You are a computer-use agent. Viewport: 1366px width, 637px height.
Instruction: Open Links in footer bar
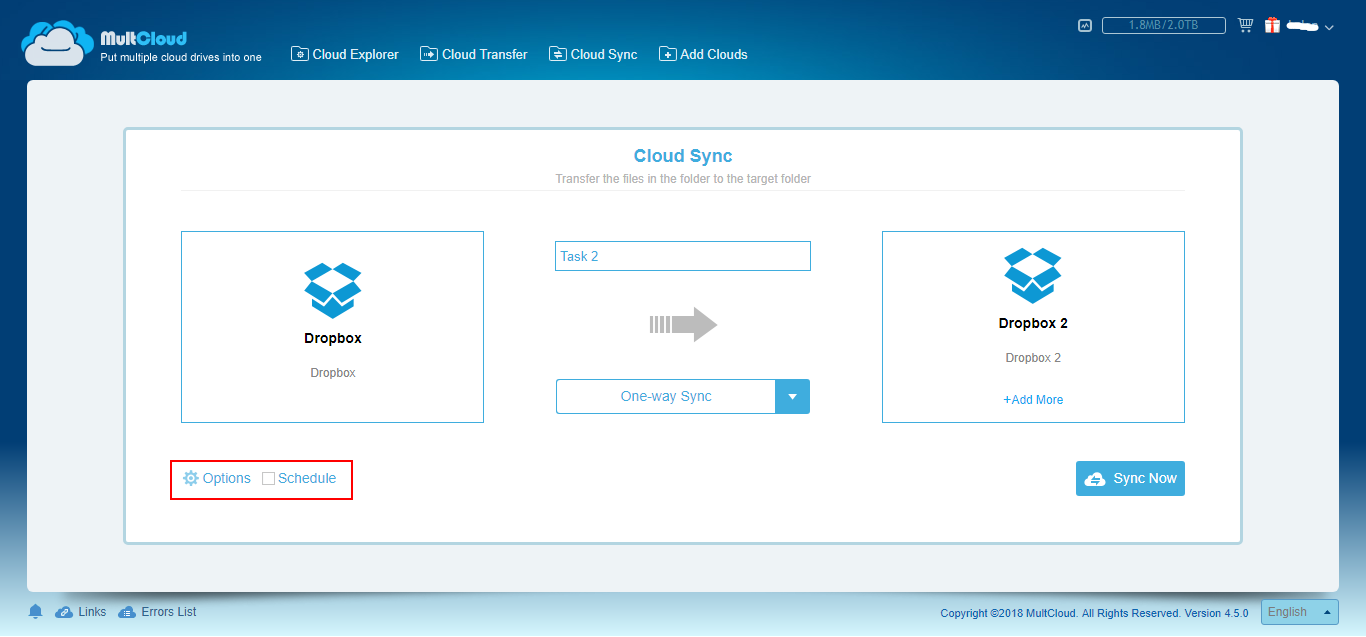pyautogui.click(x=81, y=612)
